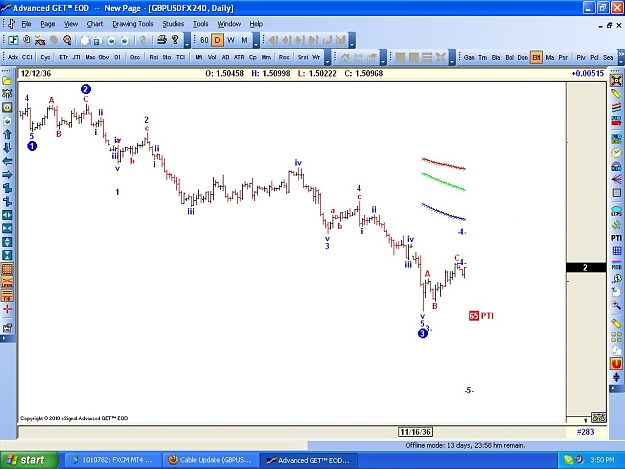Open the Studies menu
The image size is (625, 469).
click(173, 24)
